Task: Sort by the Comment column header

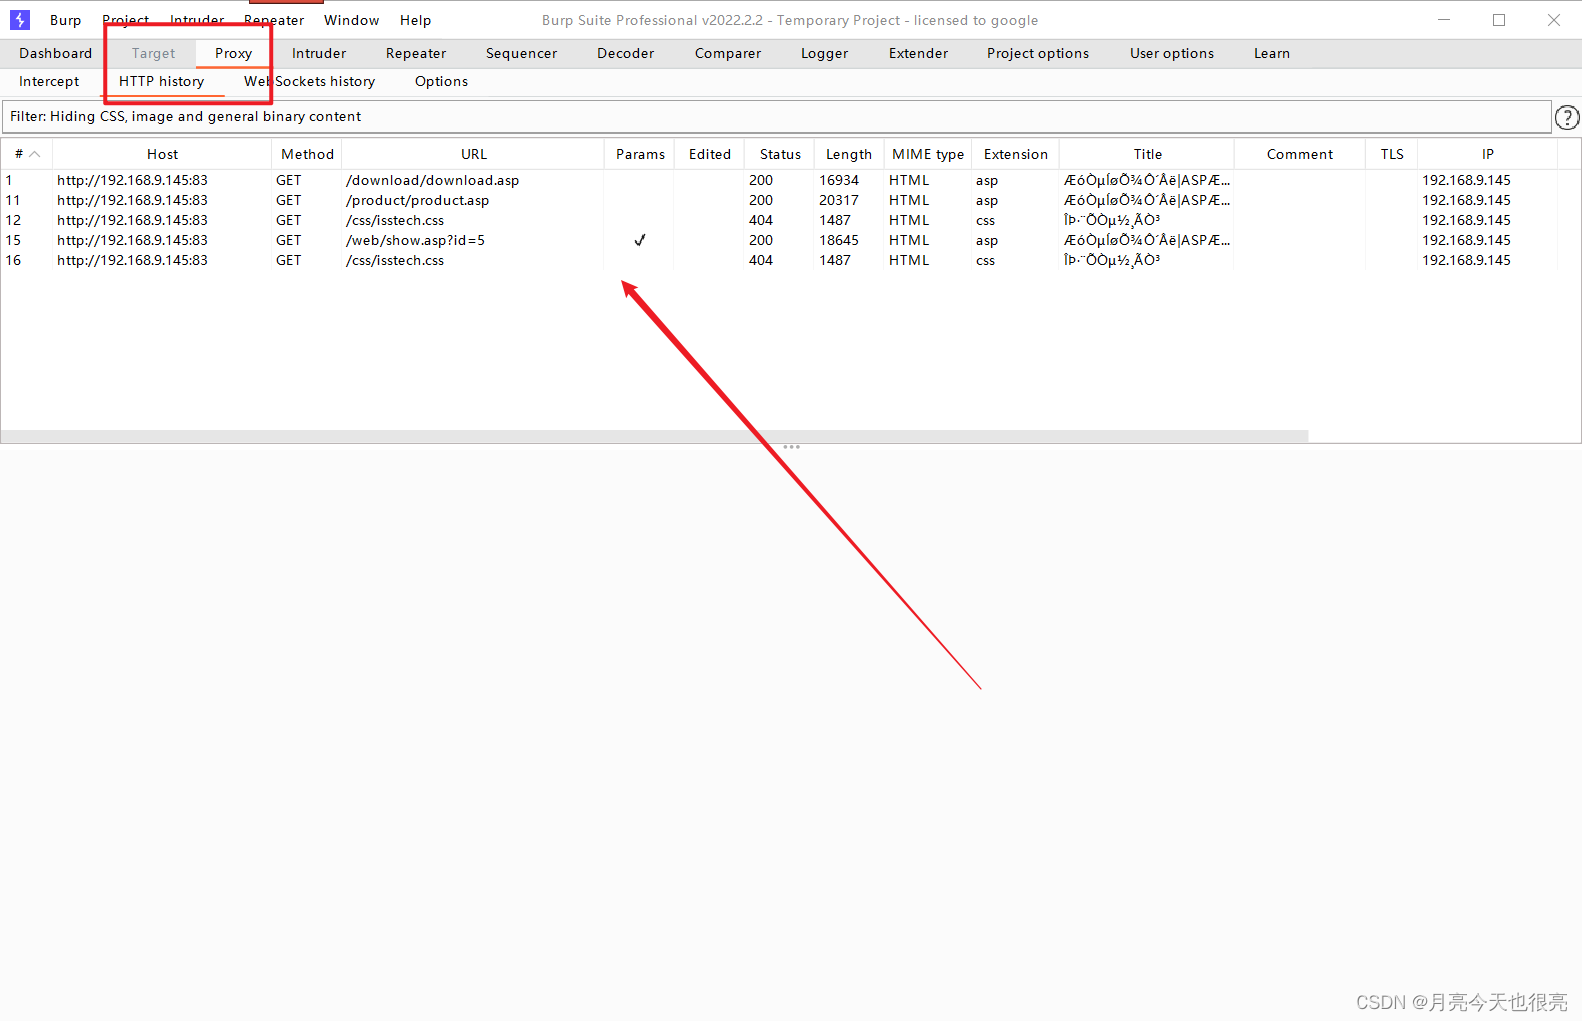Action: click(1300, 154)
